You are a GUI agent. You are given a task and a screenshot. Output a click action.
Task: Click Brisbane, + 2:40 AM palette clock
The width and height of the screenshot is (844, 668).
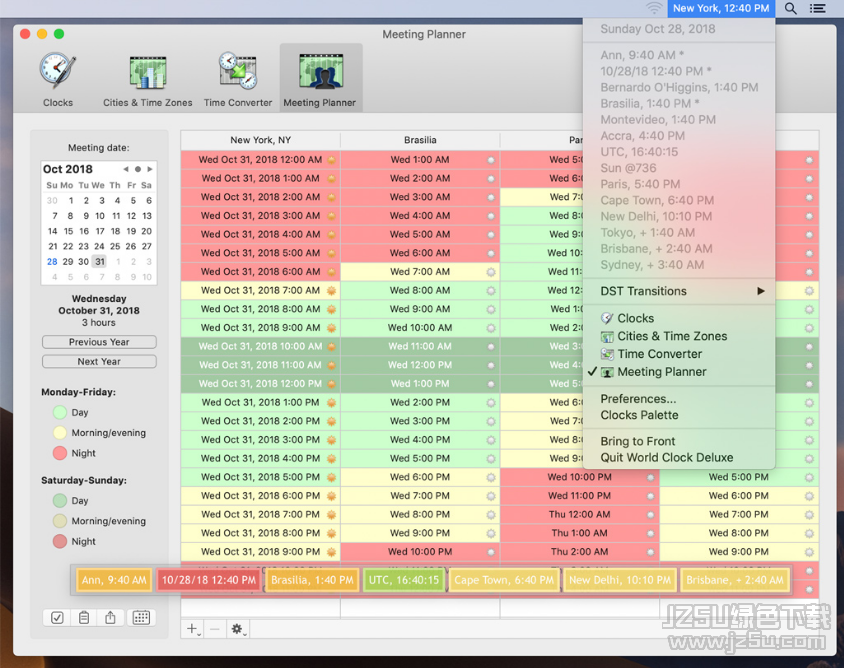[x=735, y=580]
